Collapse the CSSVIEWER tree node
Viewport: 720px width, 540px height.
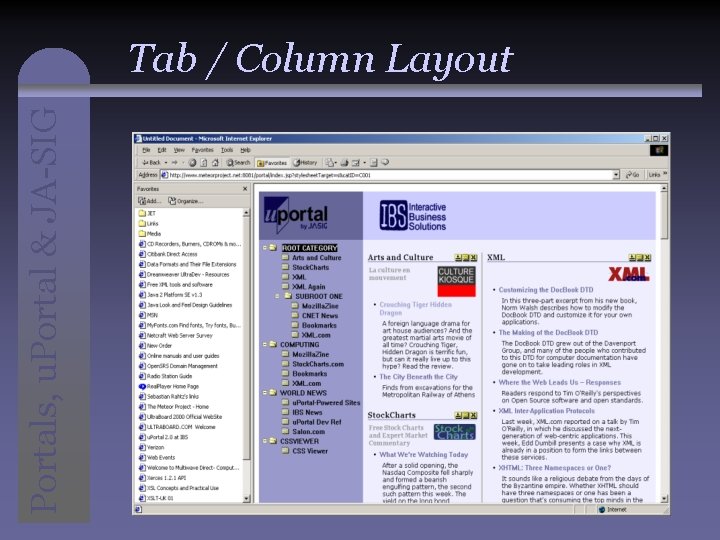265,441
